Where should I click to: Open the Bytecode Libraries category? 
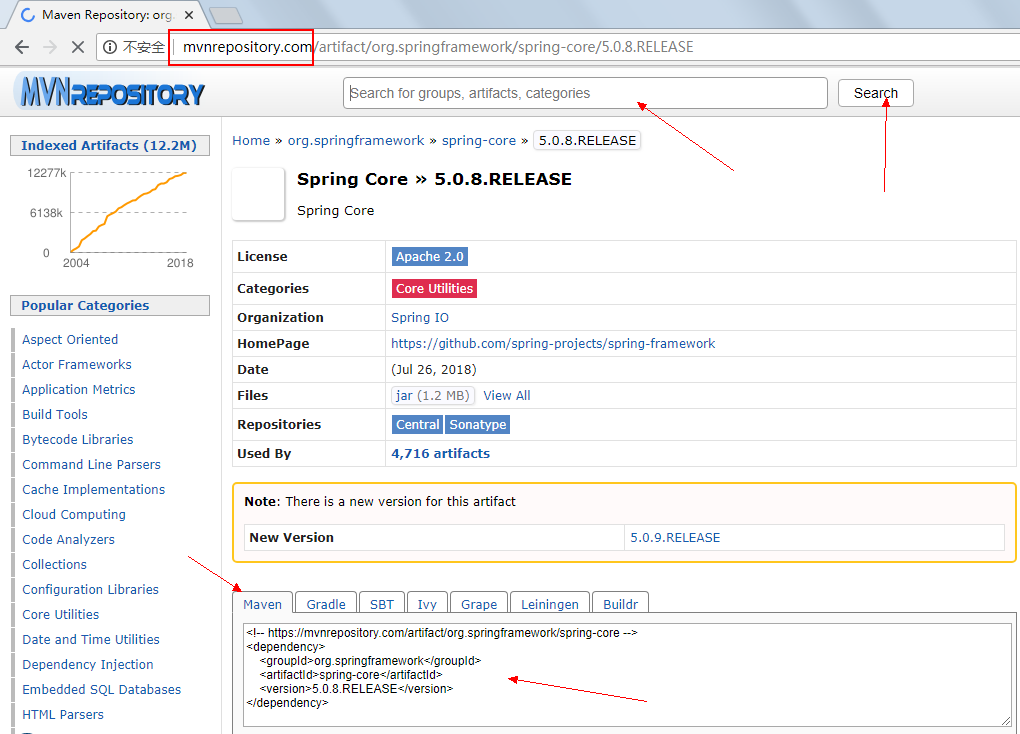coord(77,439)
